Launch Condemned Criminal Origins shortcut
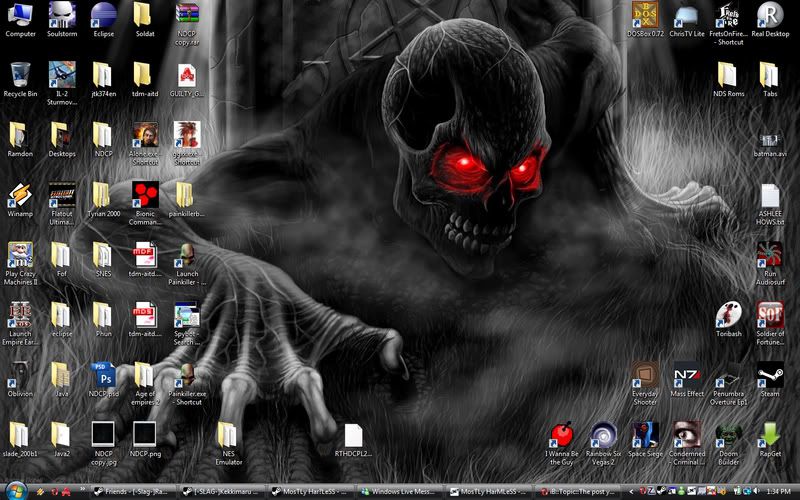Viewport: 800px width, 500px height. point(687,444)
